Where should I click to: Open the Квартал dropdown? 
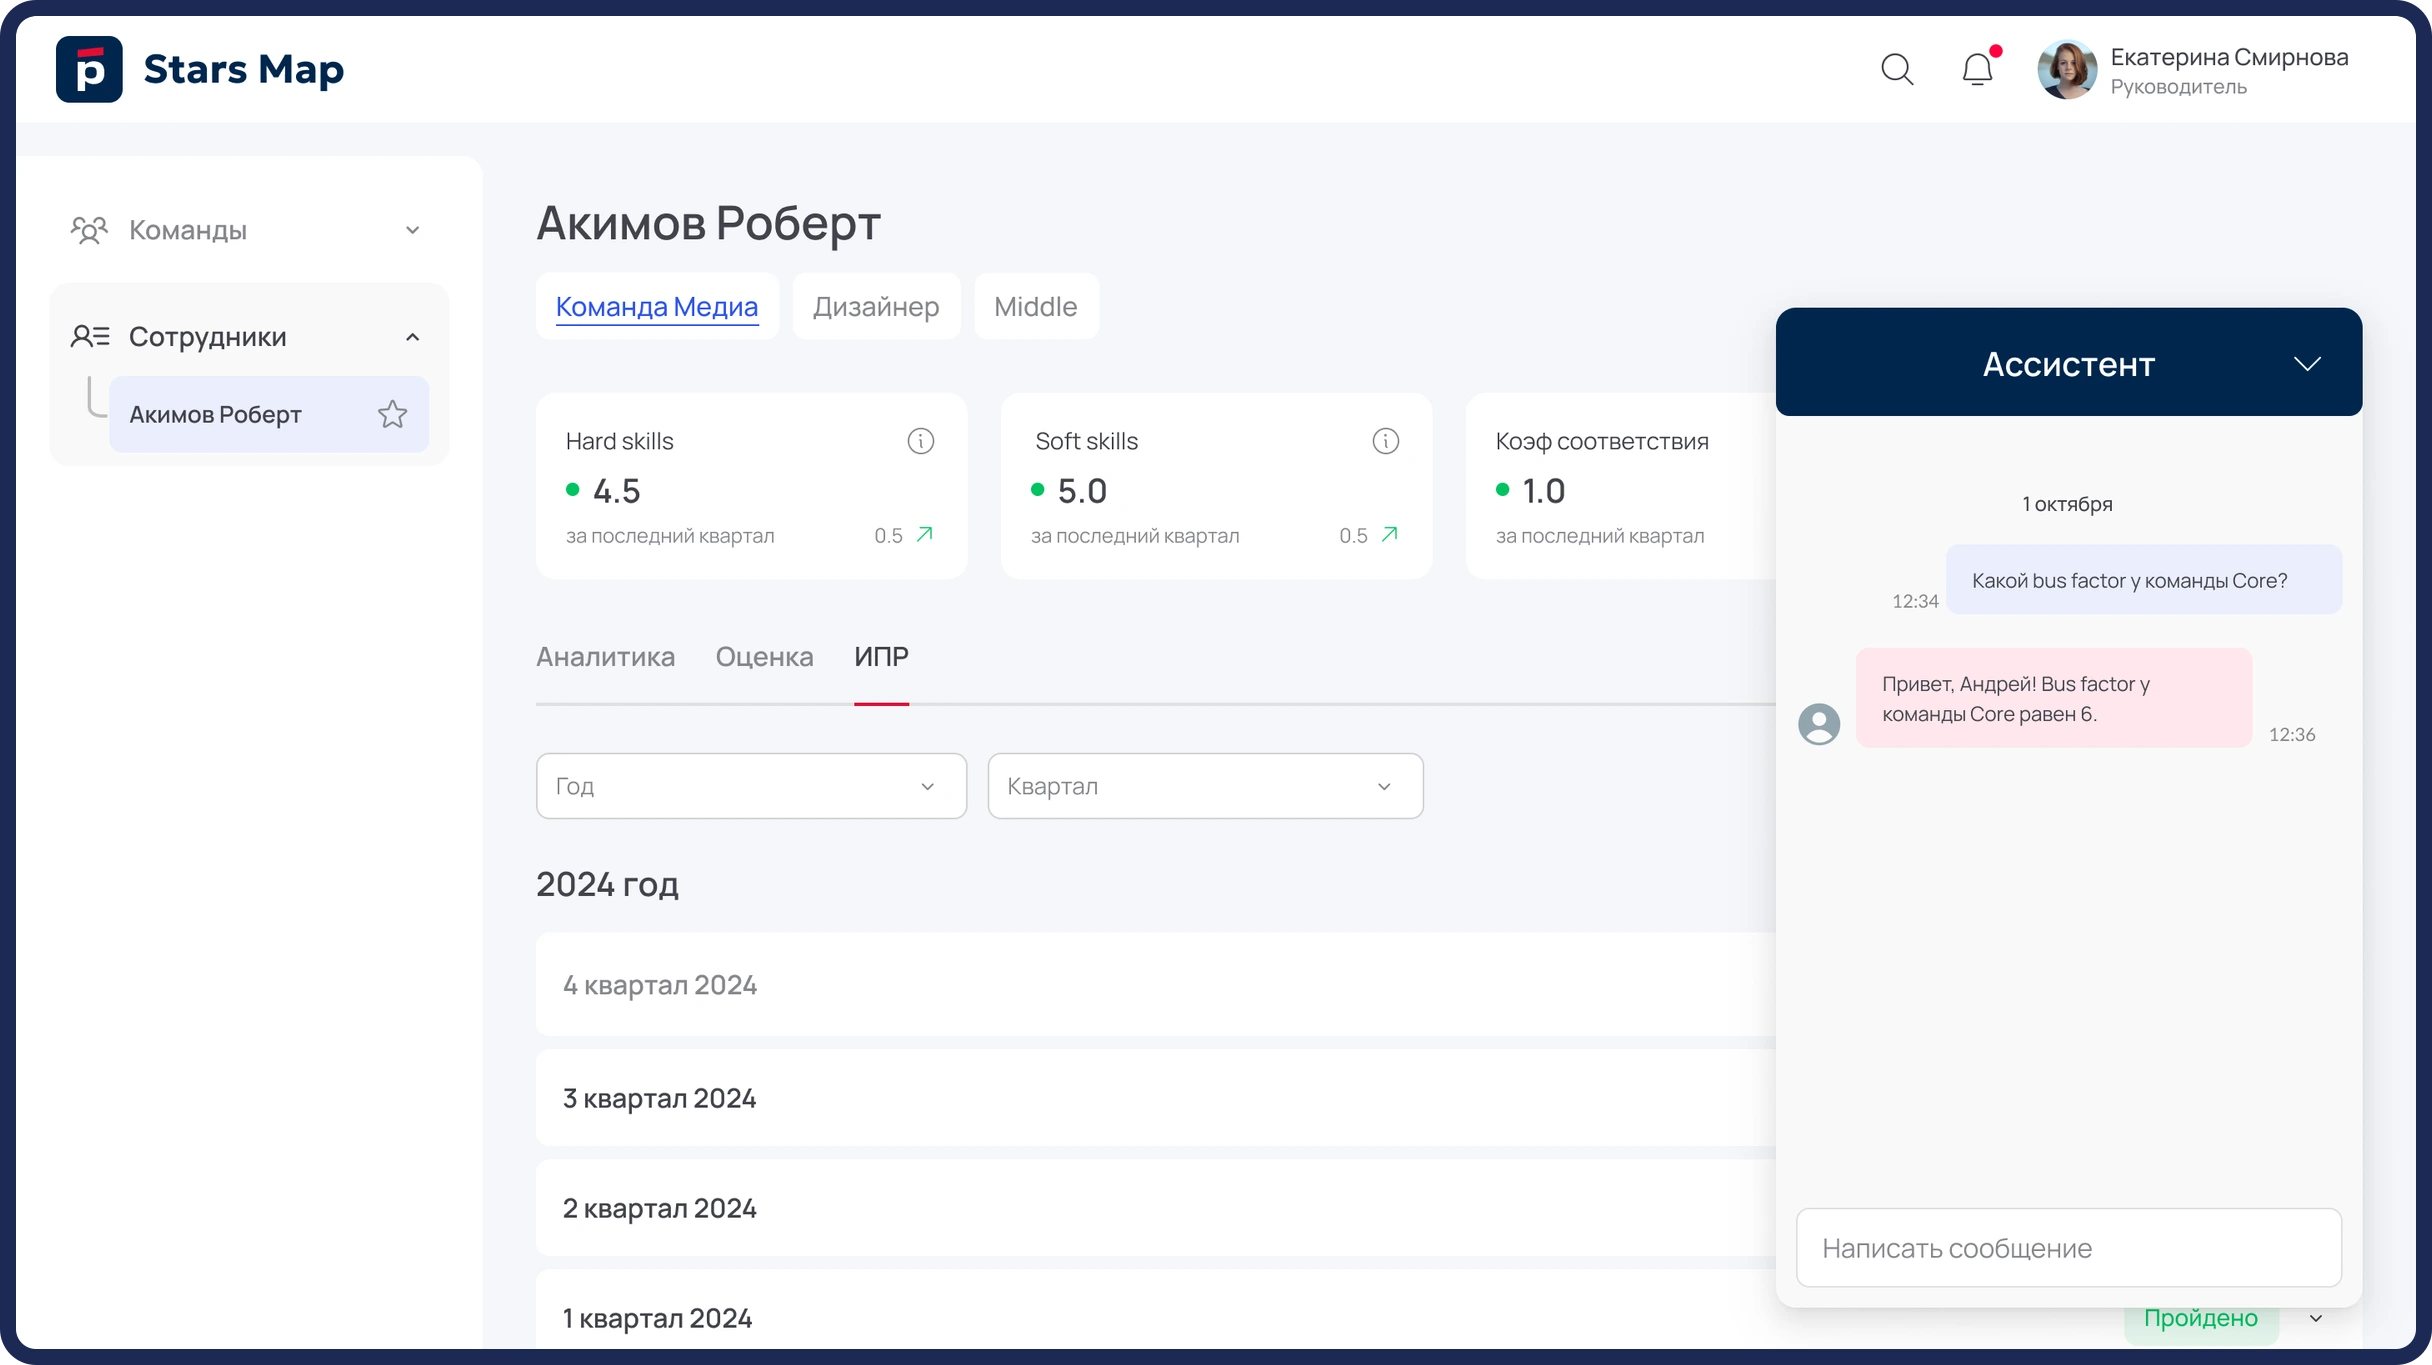click(x=1205, y=786)
